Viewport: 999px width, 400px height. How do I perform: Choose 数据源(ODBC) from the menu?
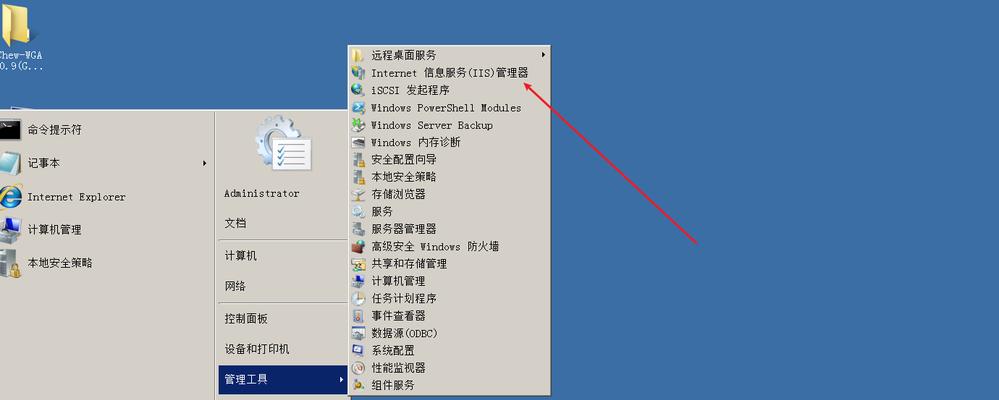(450, 333)
